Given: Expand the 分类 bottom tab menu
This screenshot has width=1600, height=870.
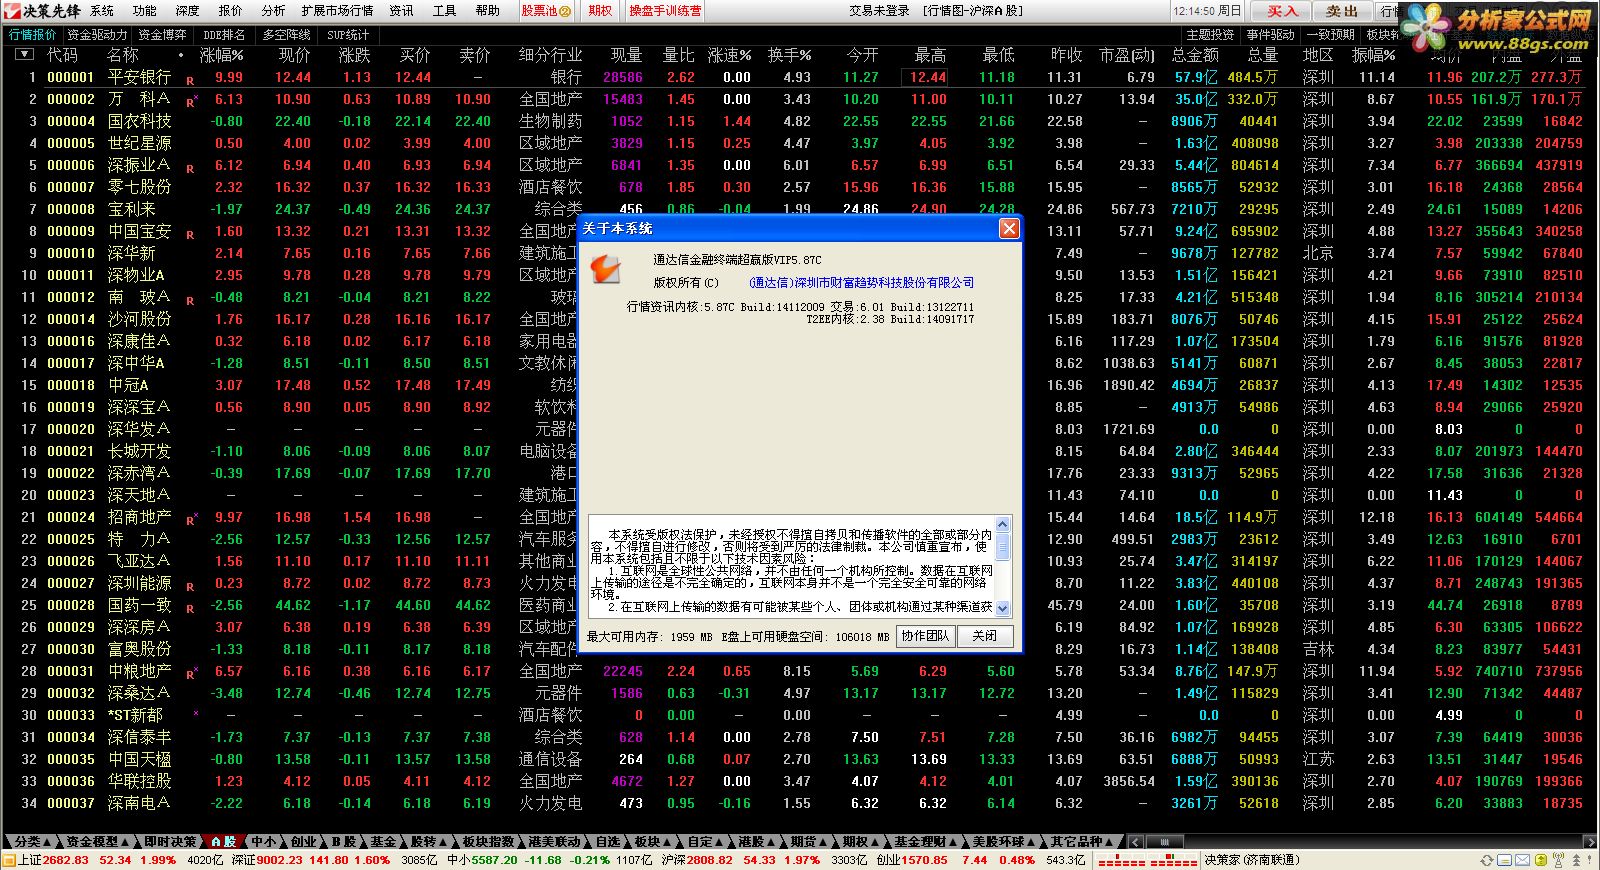Looking at the screenshot, I should point(32,842).
